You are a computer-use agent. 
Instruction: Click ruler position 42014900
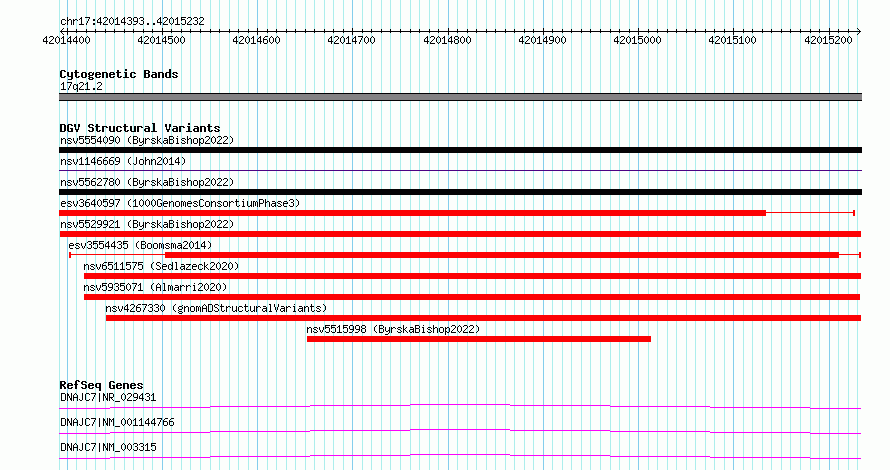click(542, 40)
